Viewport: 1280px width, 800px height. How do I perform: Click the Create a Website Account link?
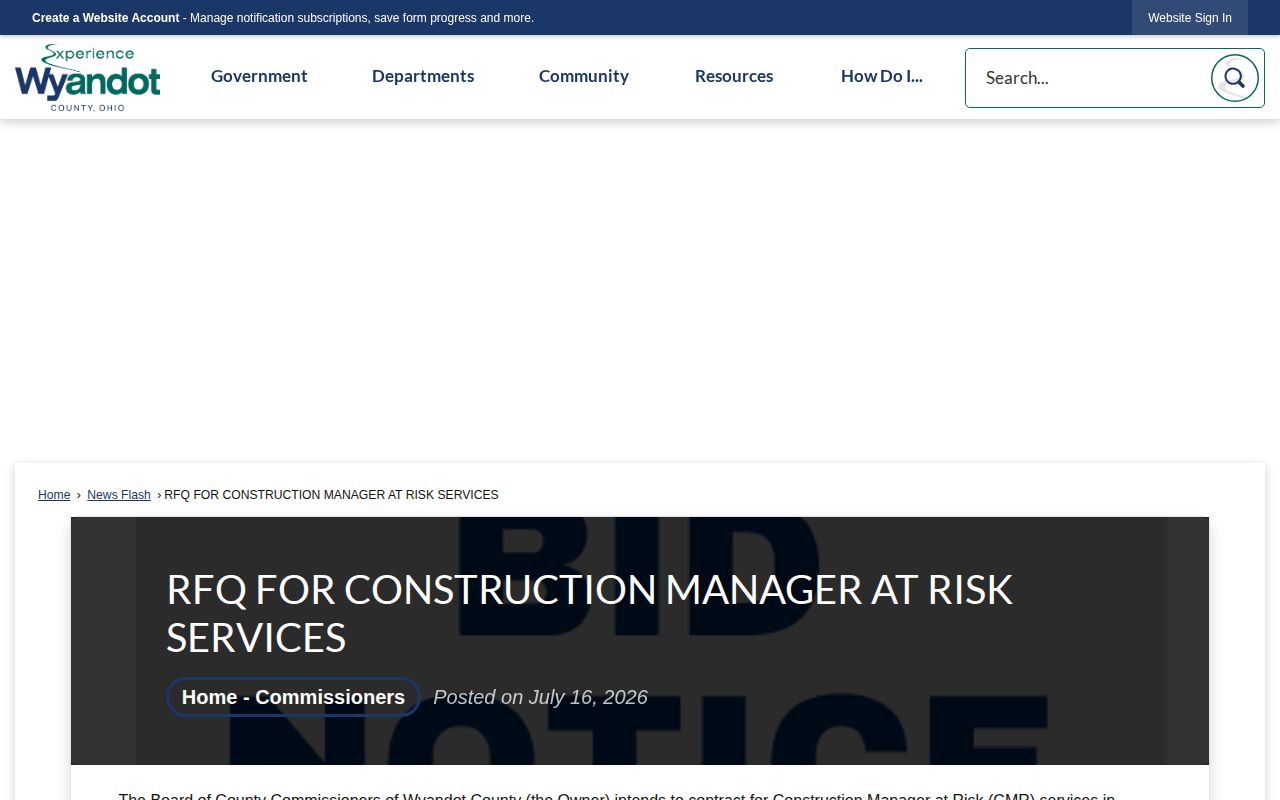(x=106, y=18)
